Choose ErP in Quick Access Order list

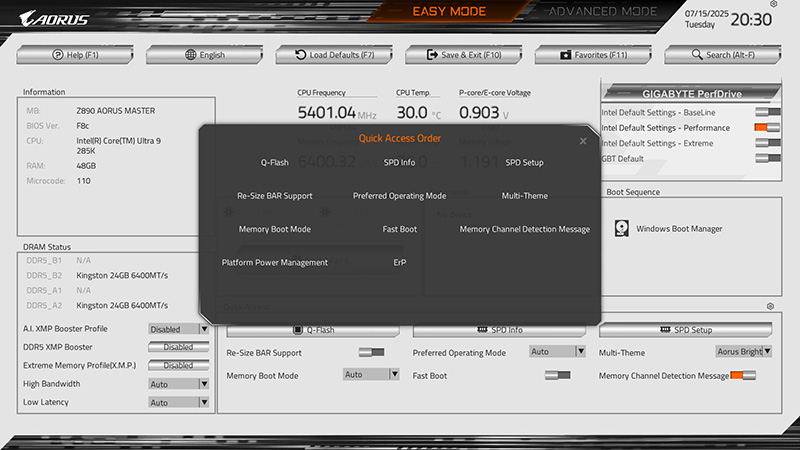400,262
